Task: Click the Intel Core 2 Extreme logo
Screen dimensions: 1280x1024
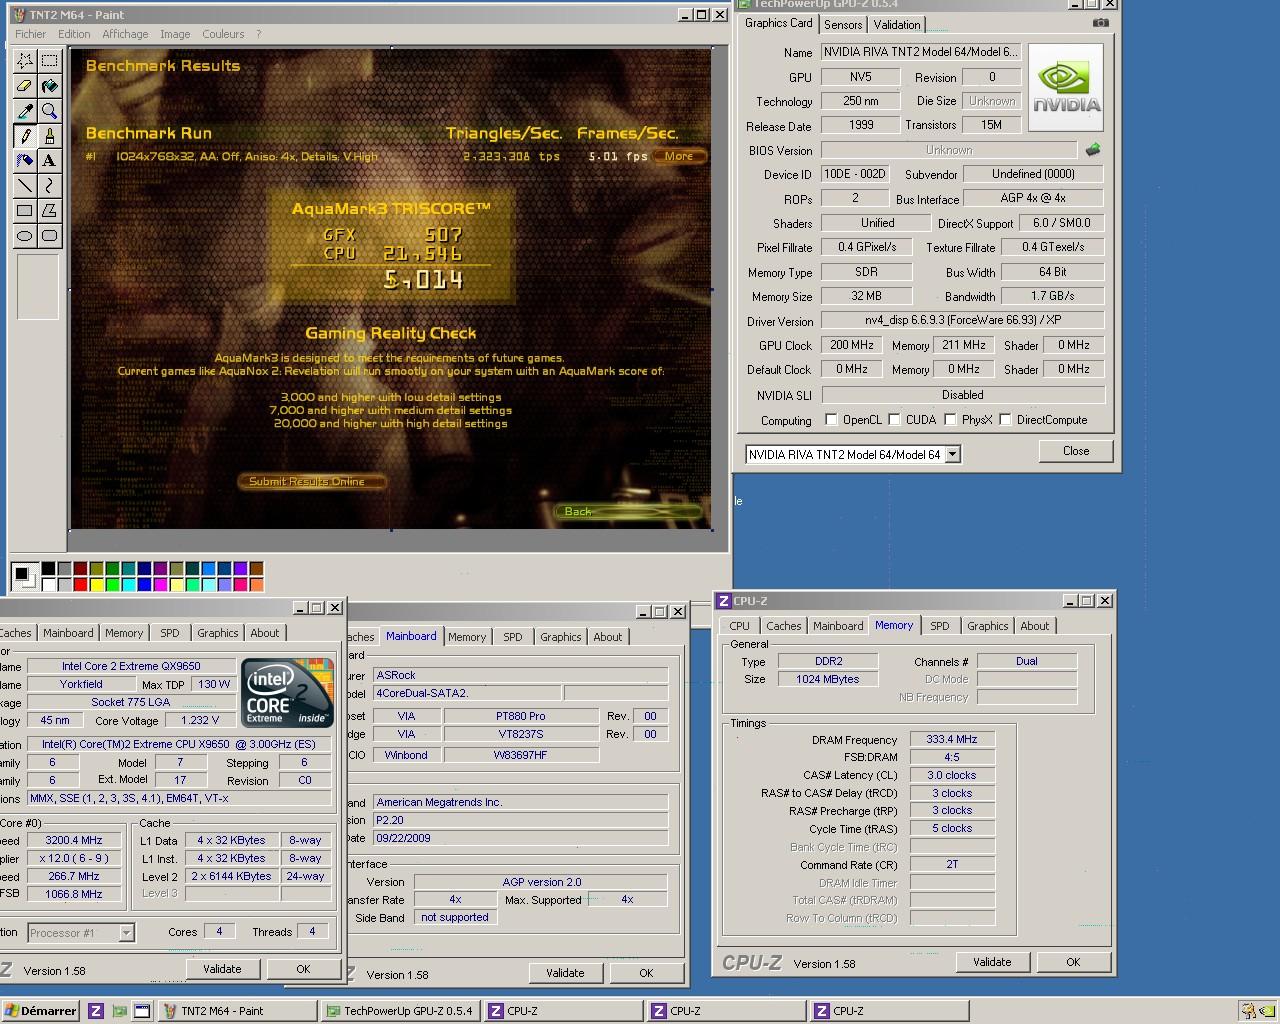Action: pyautogui.click(x=287, y=692)
